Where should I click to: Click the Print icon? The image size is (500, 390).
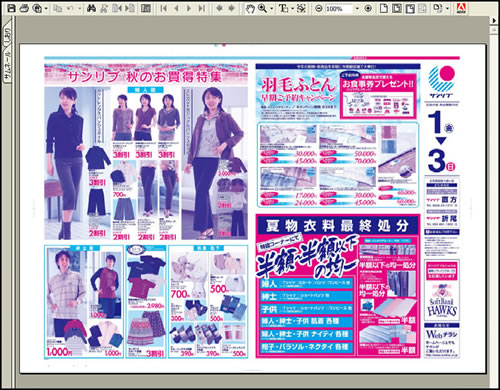point(24,8)
